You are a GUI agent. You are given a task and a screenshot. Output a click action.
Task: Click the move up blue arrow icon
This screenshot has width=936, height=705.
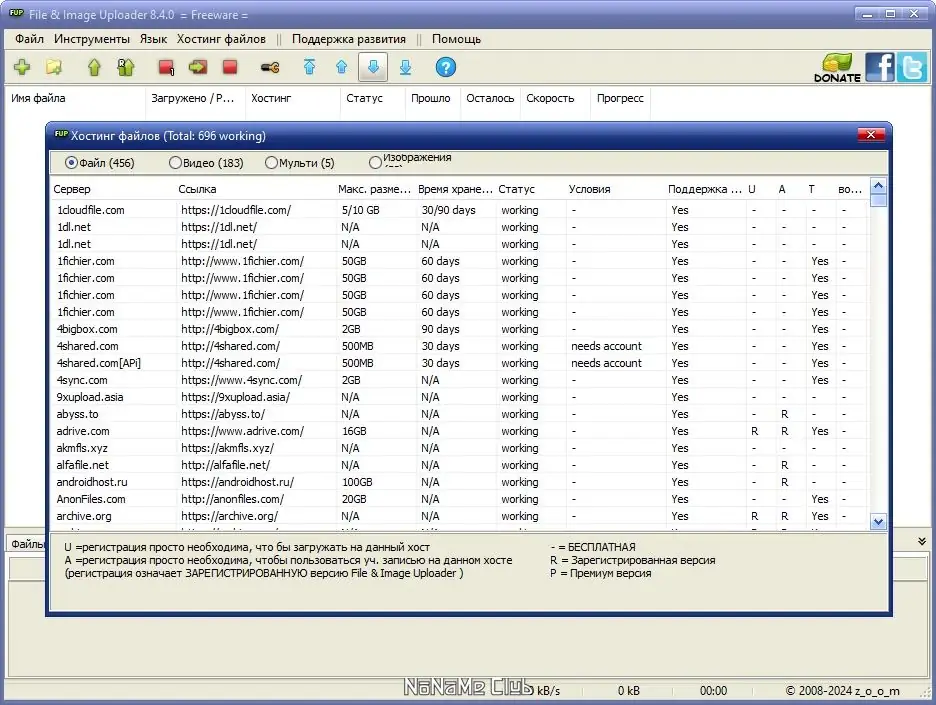[341, 67]
